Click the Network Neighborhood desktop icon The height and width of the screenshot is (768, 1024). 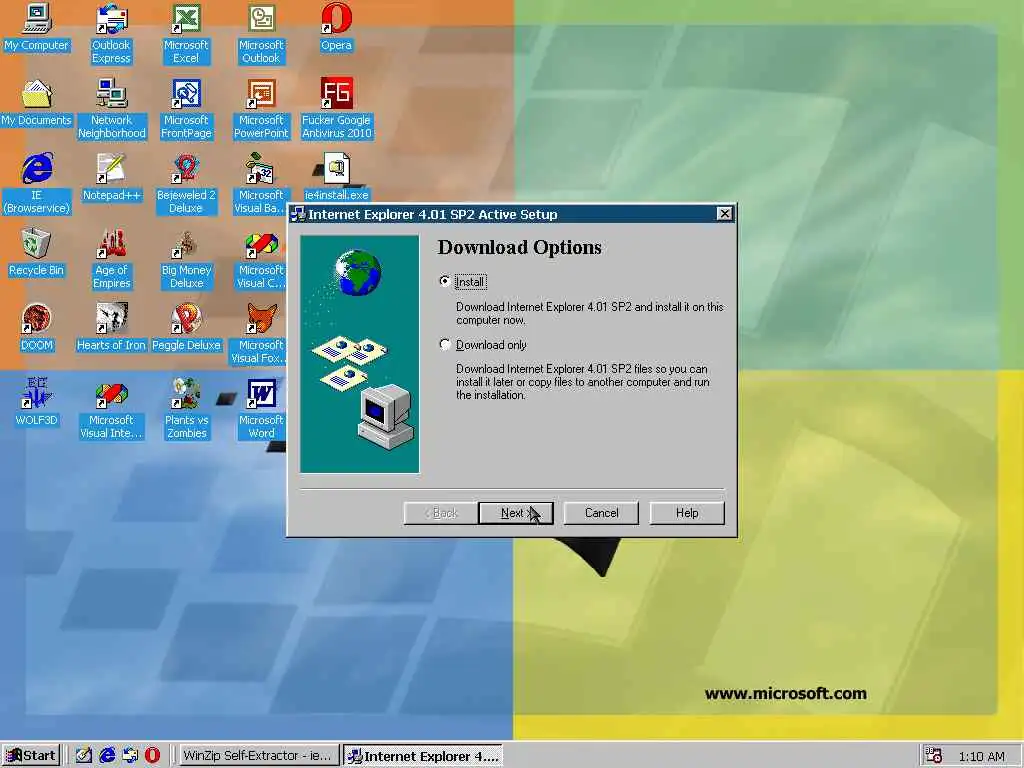(x=112, y=108)
